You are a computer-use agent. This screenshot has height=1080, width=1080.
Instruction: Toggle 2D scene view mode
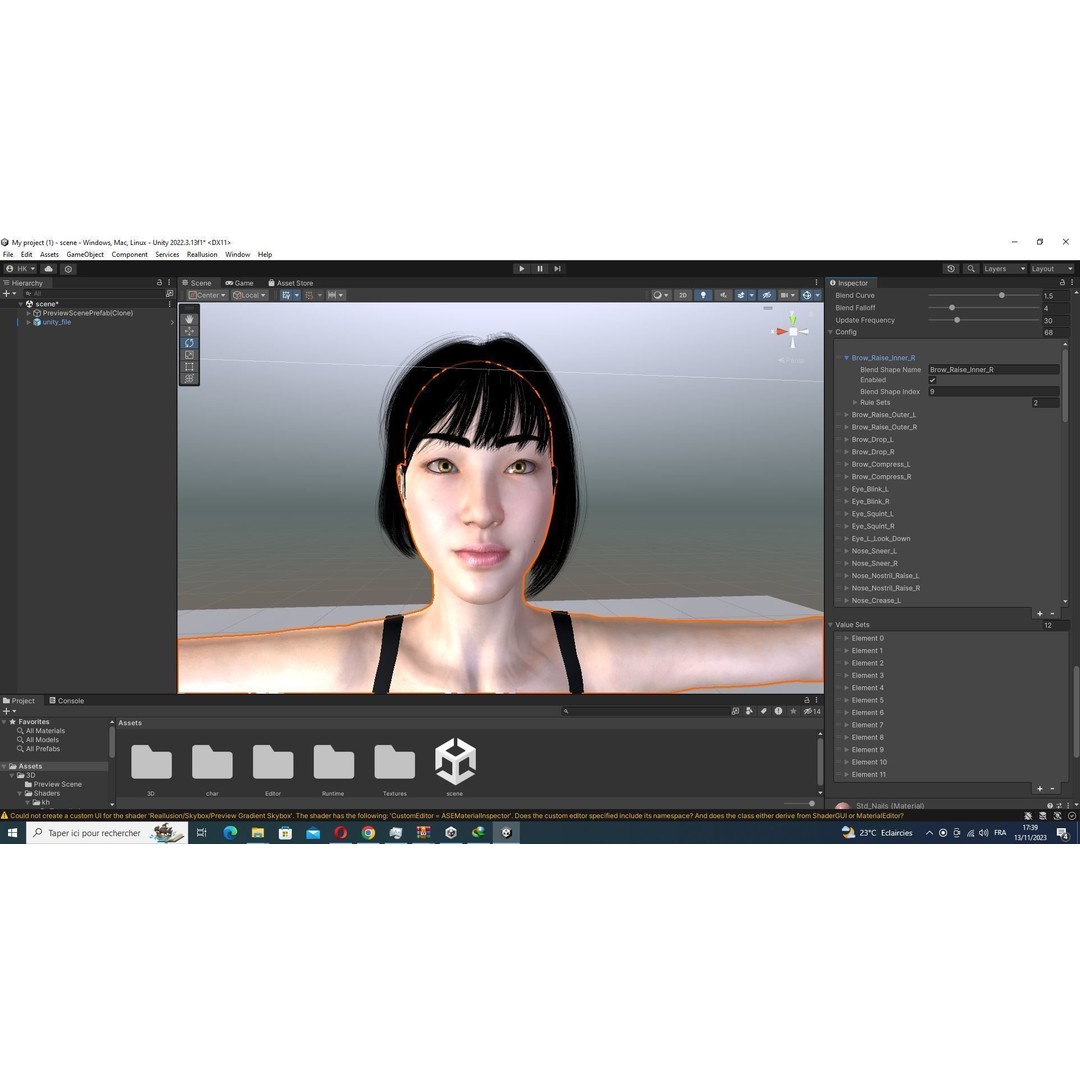683,295
